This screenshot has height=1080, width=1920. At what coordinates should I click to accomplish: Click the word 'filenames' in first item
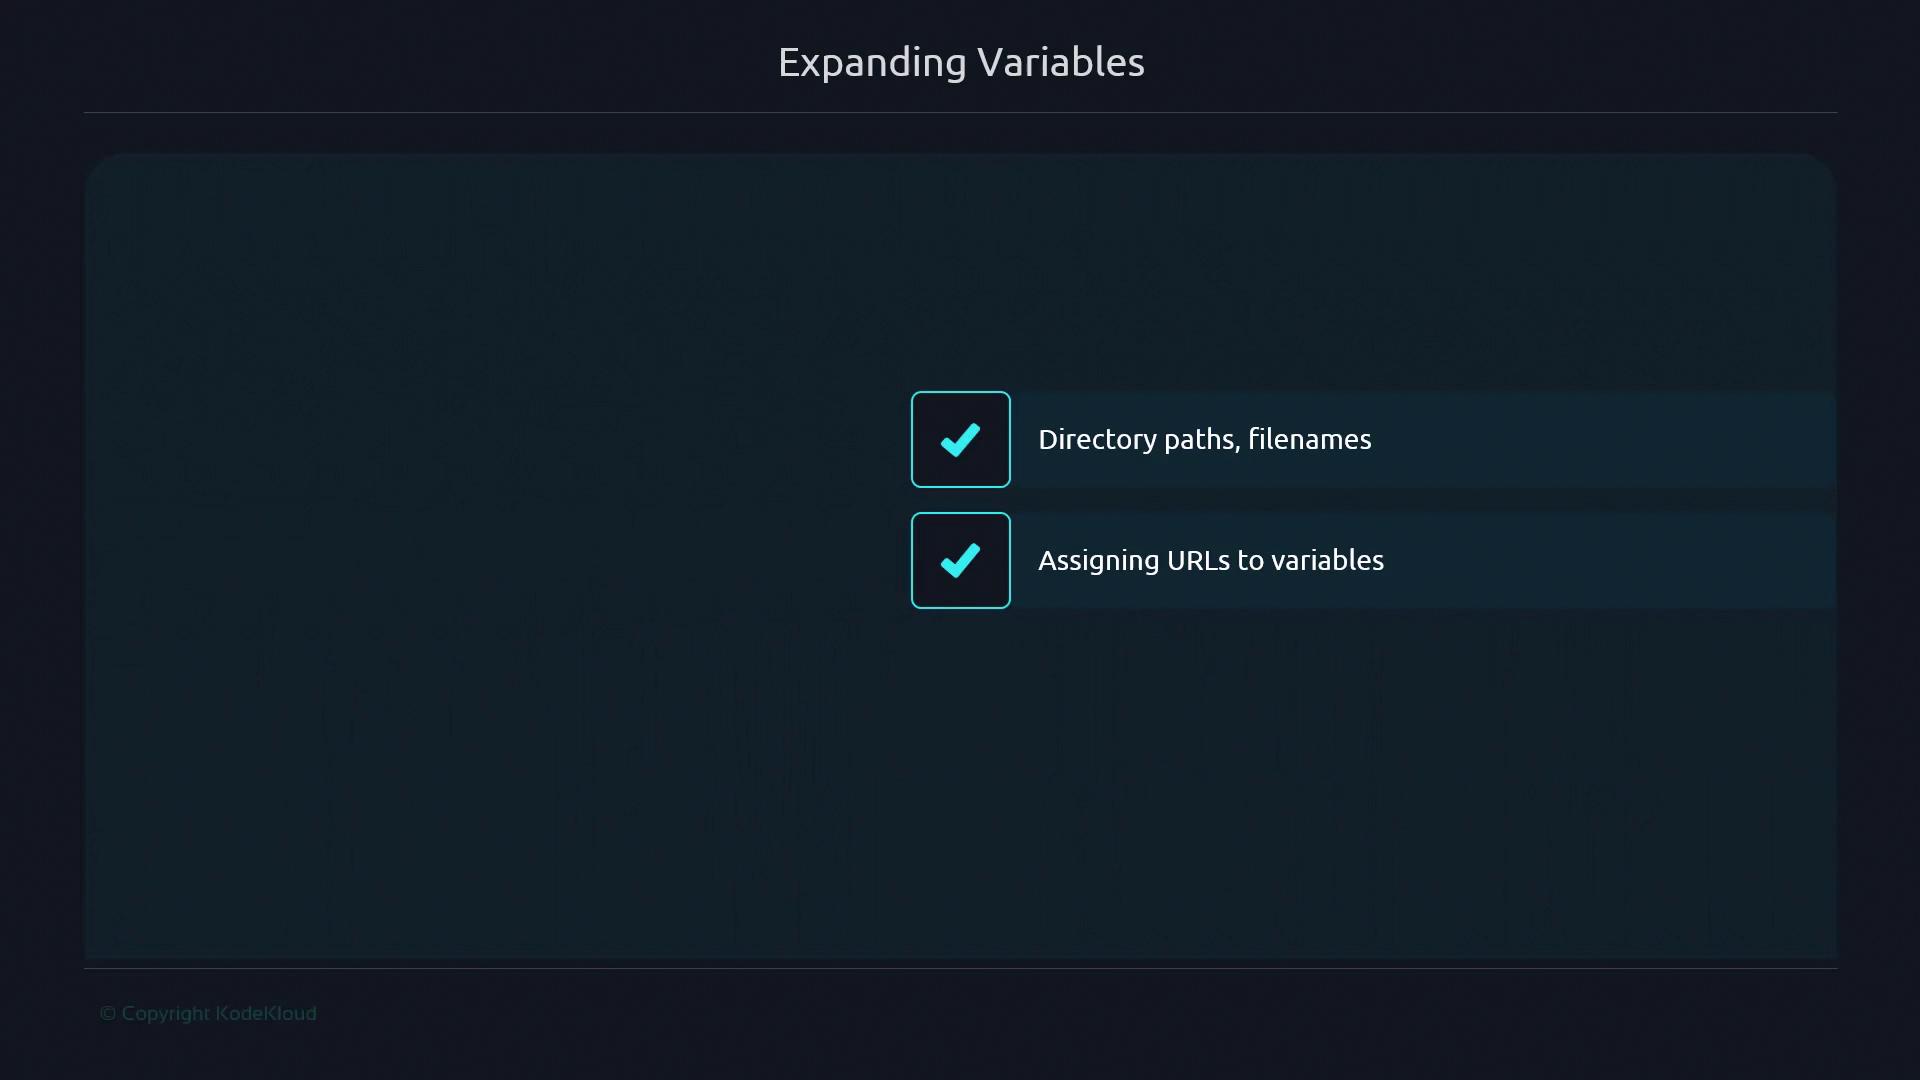[1309, 439]
